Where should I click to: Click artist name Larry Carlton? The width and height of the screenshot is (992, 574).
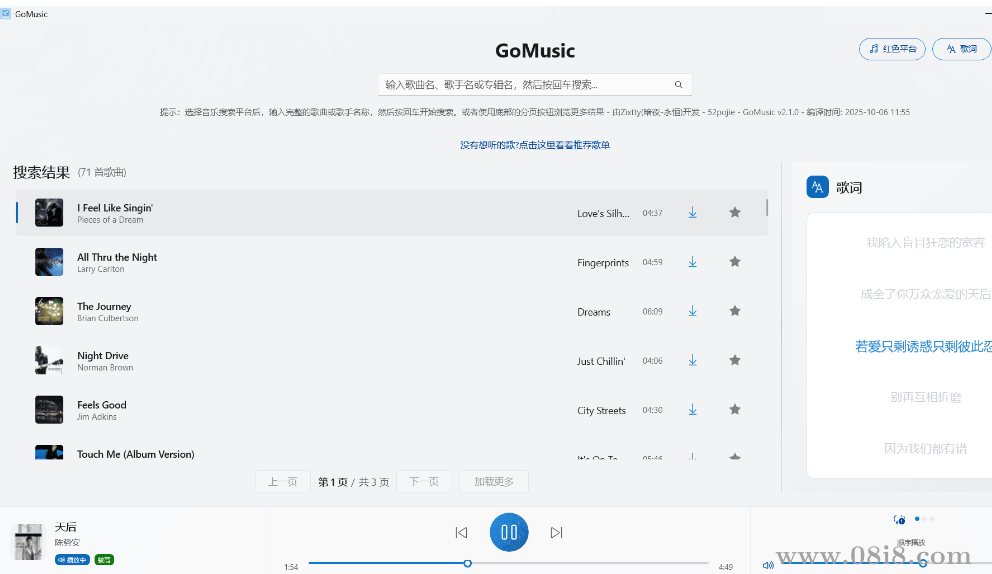(x=101, y=269)
